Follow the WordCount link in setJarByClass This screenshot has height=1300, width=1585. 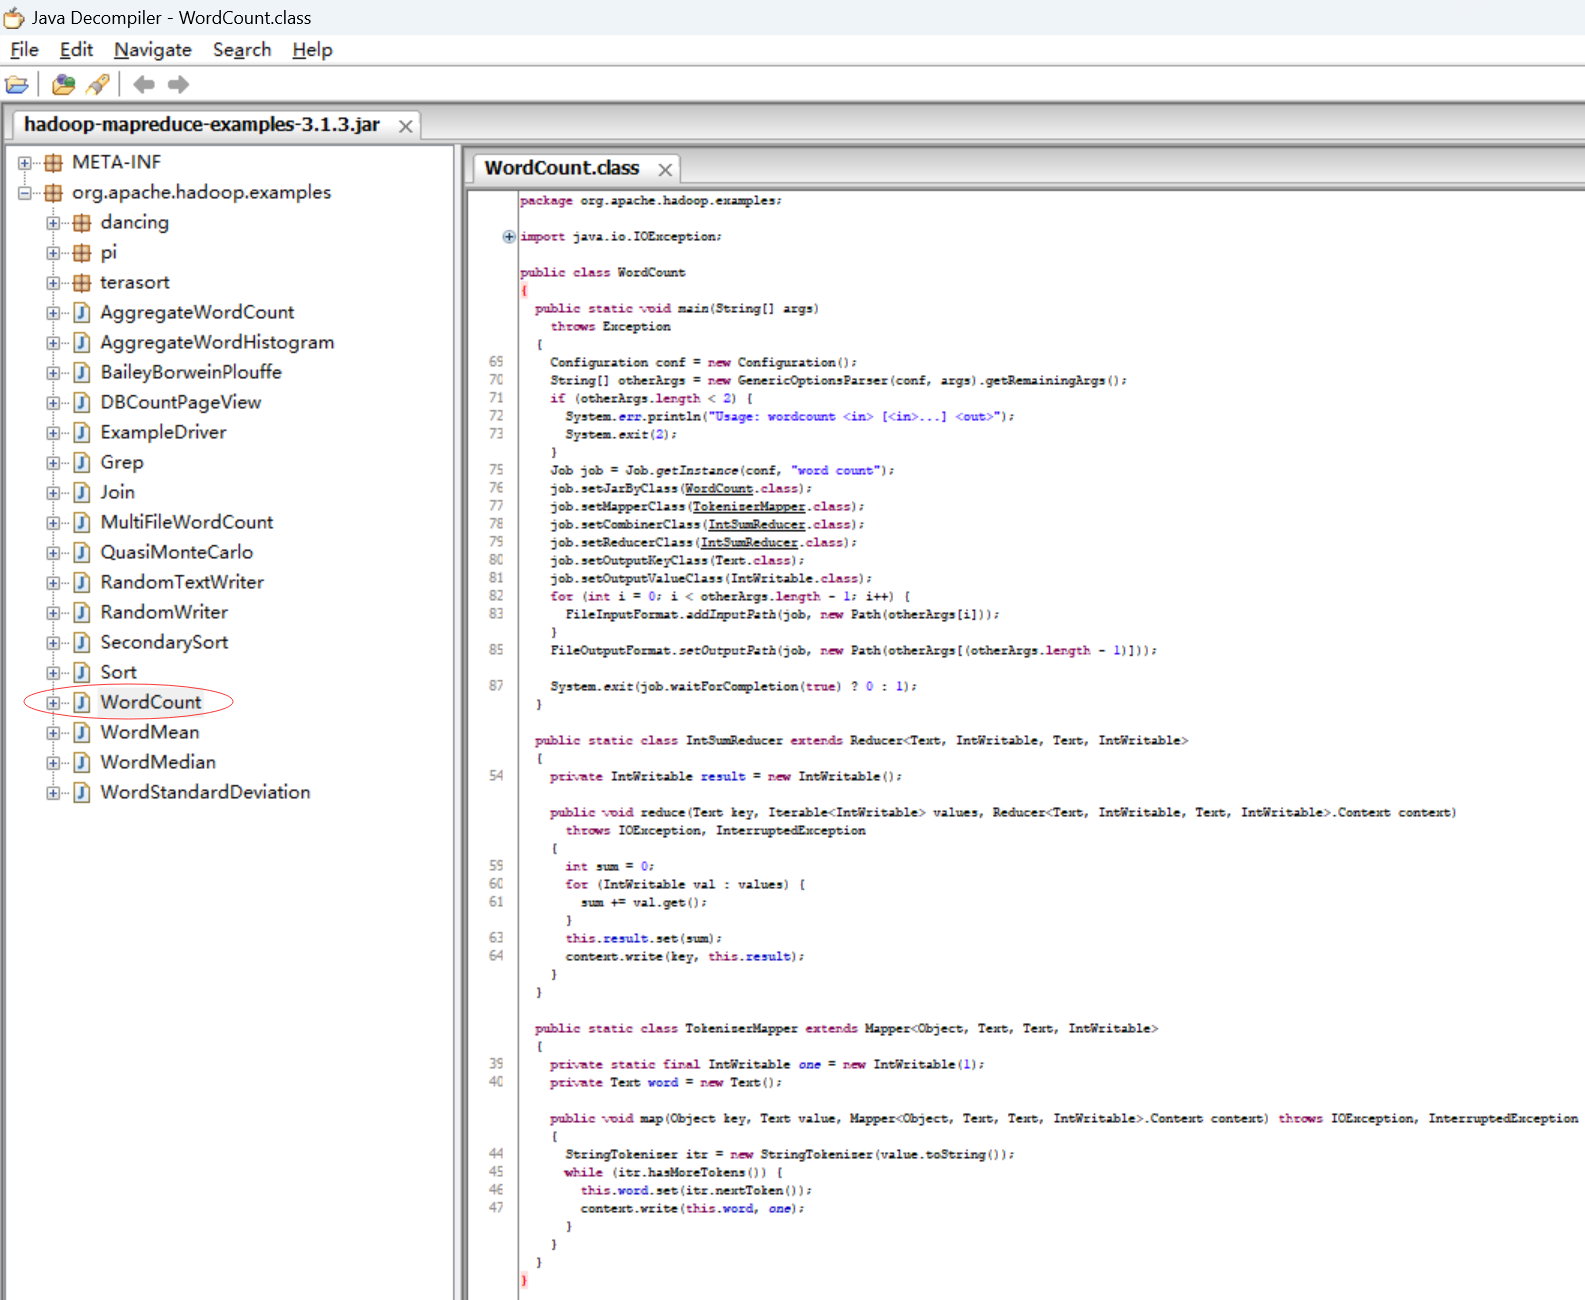(719, 489)
